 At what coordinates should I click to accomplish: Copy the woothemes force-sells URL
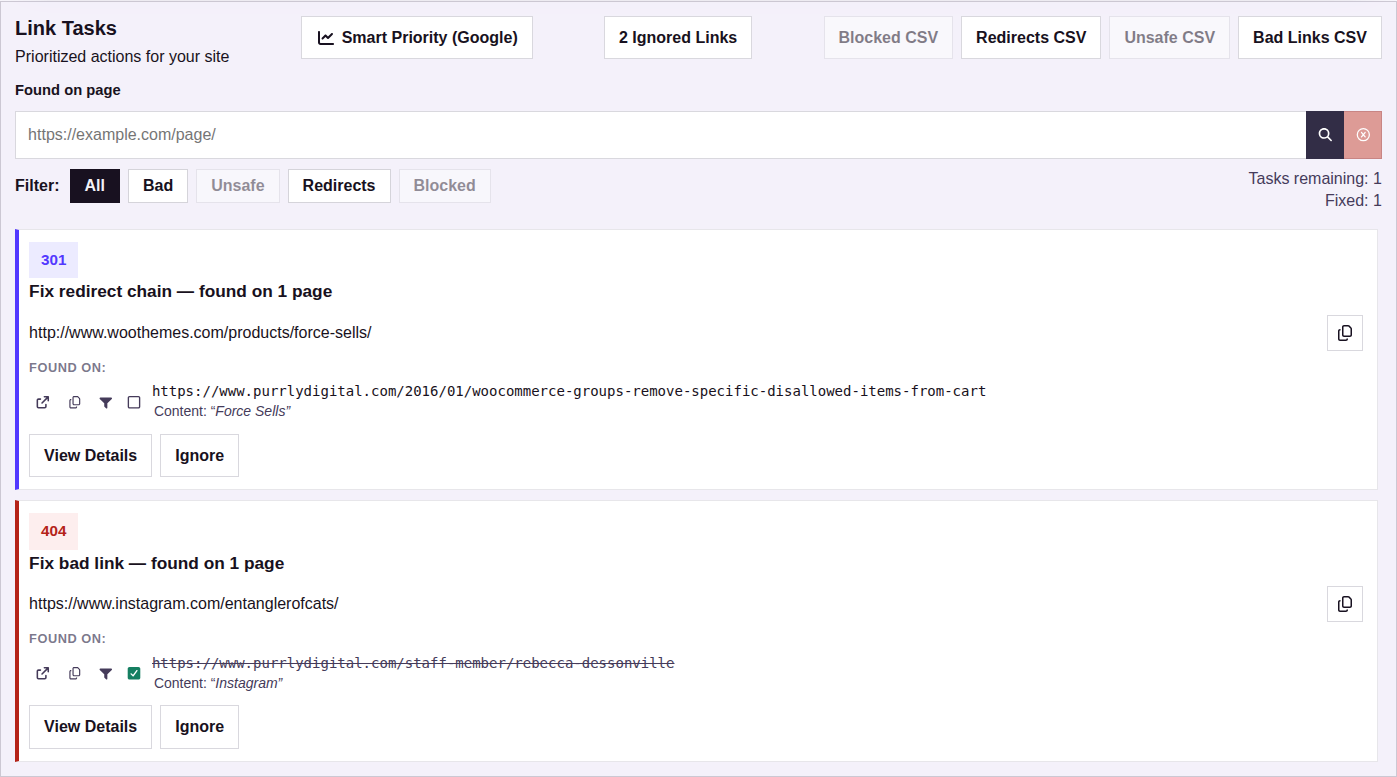pyautogui.click(x=1345, y=333)
